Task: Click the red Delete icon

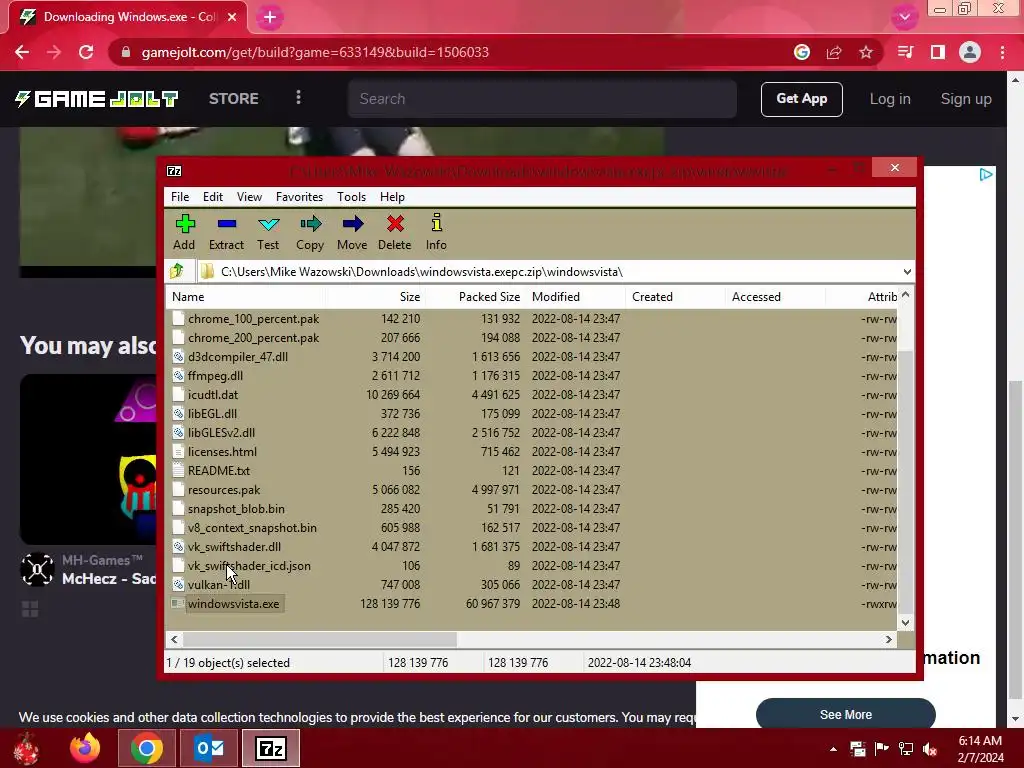Action: 394,232
